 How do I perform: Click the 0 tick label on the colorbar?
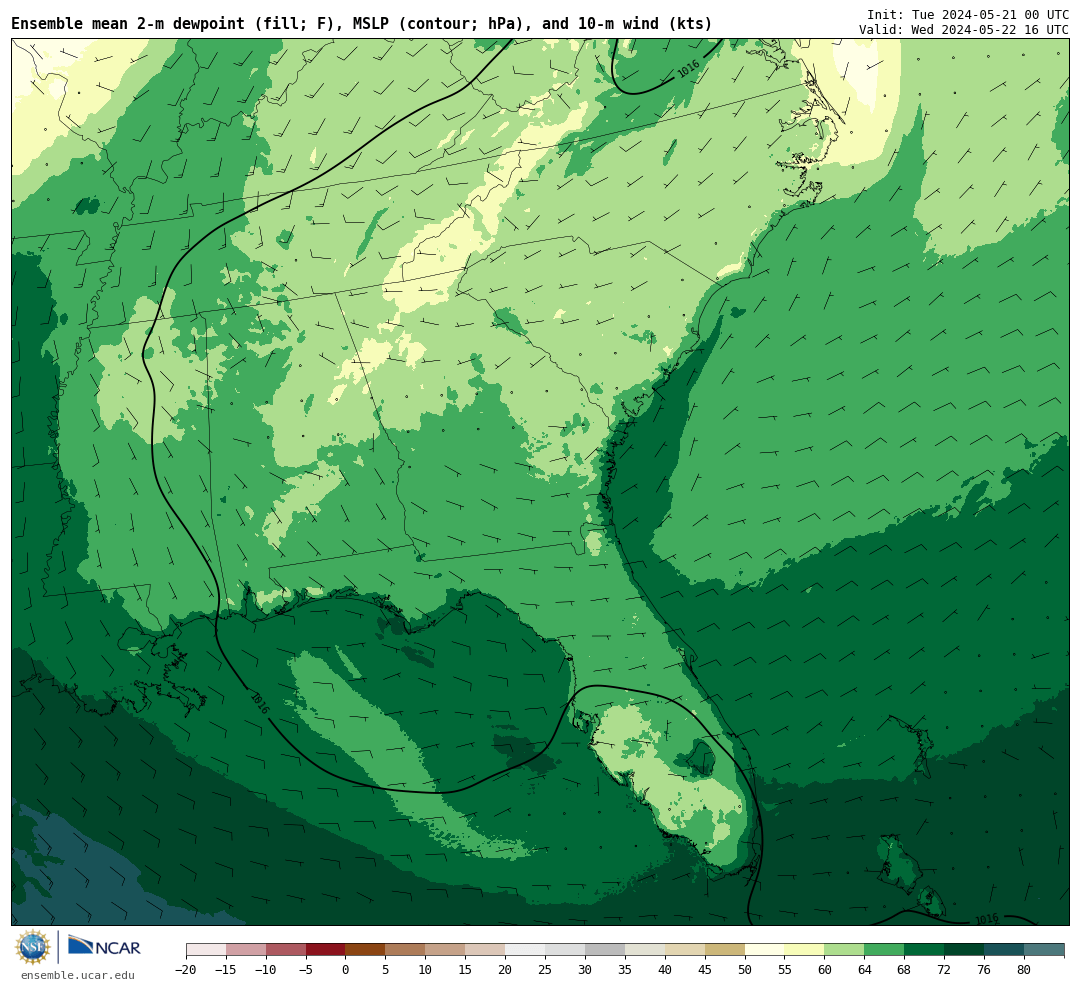(346, 969)
